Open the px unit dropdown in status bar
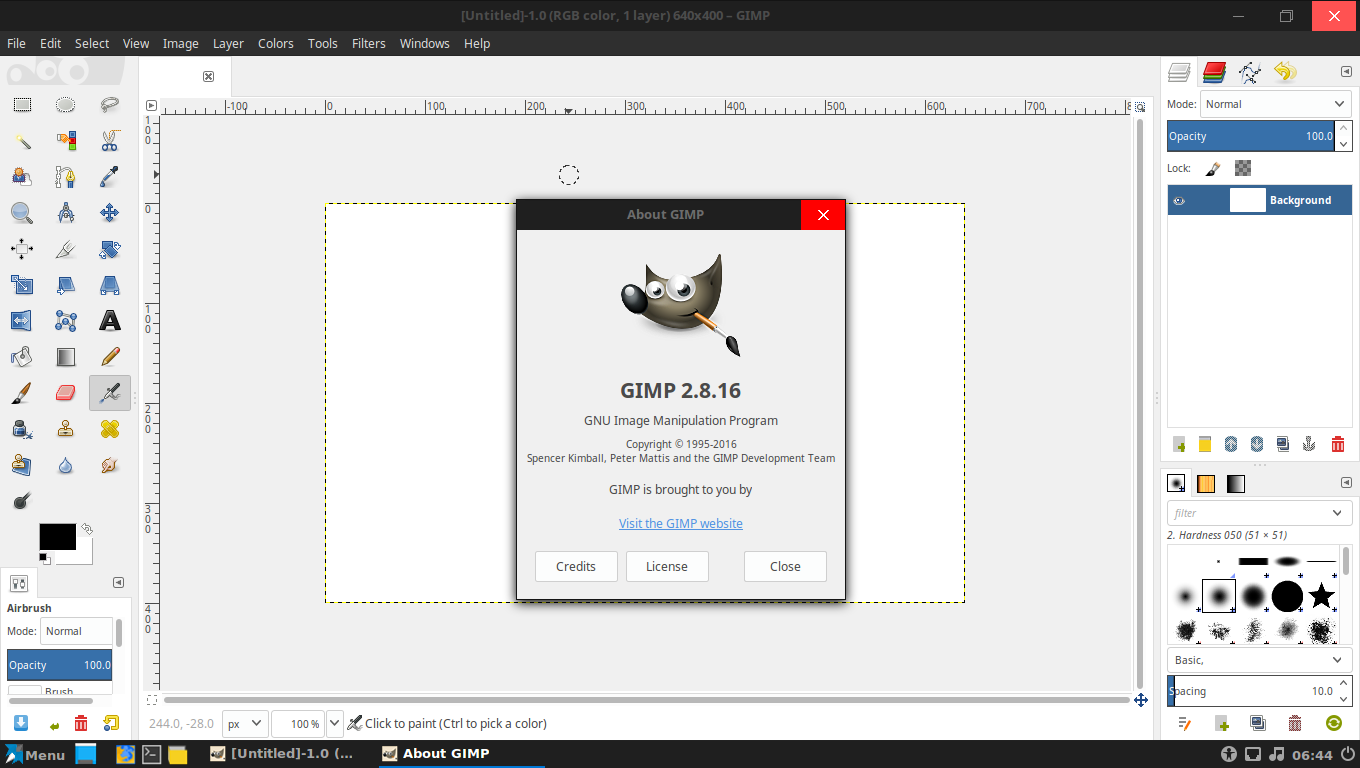This screenshot has width=1360, height=768. [245, 723]
